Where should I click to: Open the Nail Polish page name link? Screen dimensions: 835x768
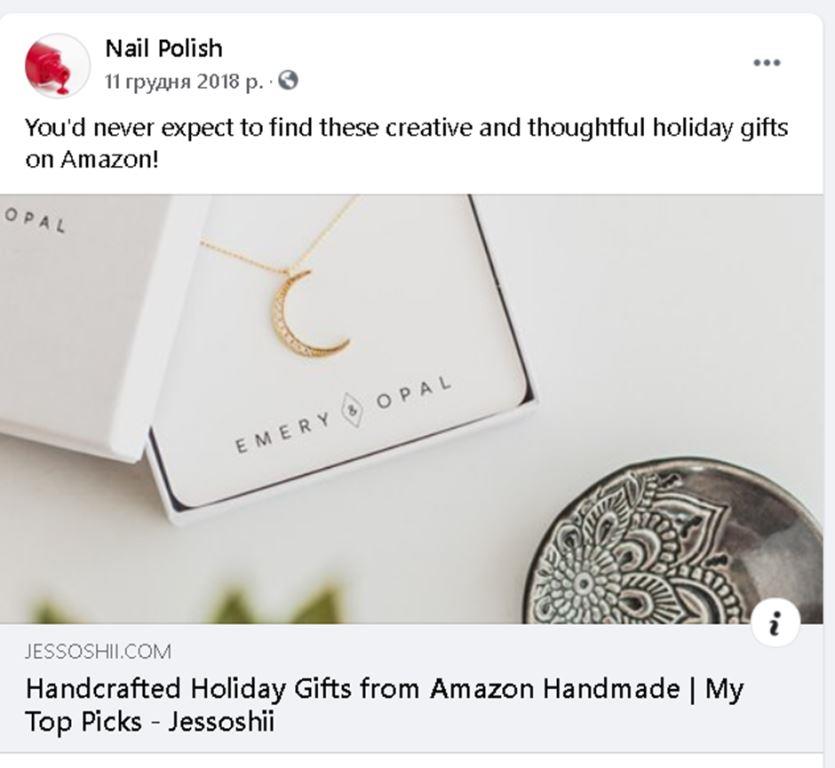click(163, 48)
